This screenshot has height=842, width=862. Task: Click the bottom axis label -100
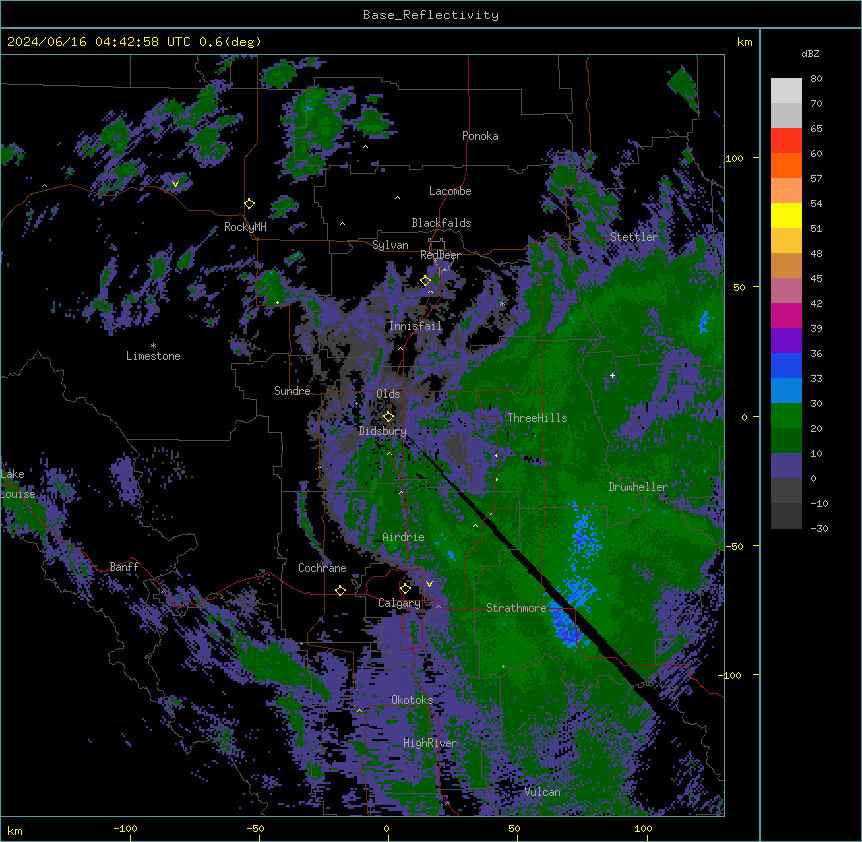coord(125,828)
